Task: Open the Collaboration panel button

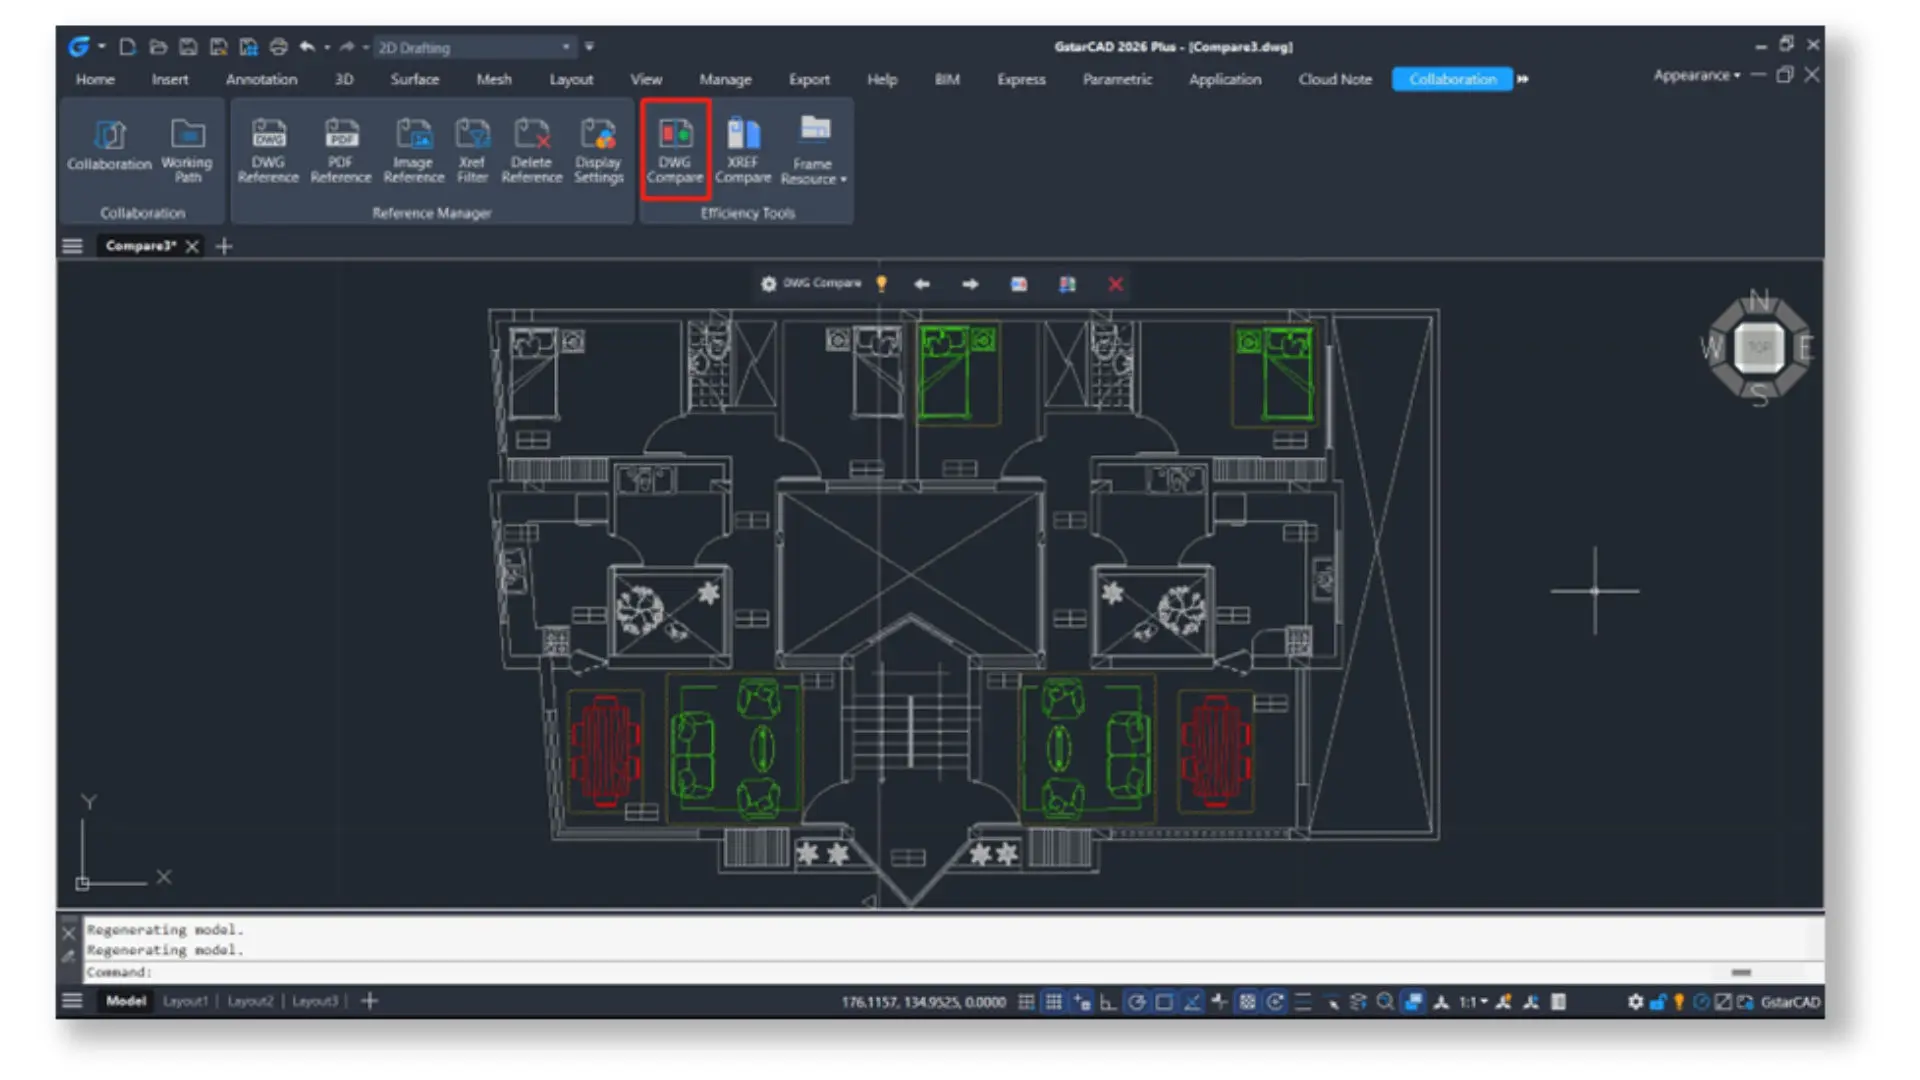Action: pyautogui.click(x=109, y=145)
